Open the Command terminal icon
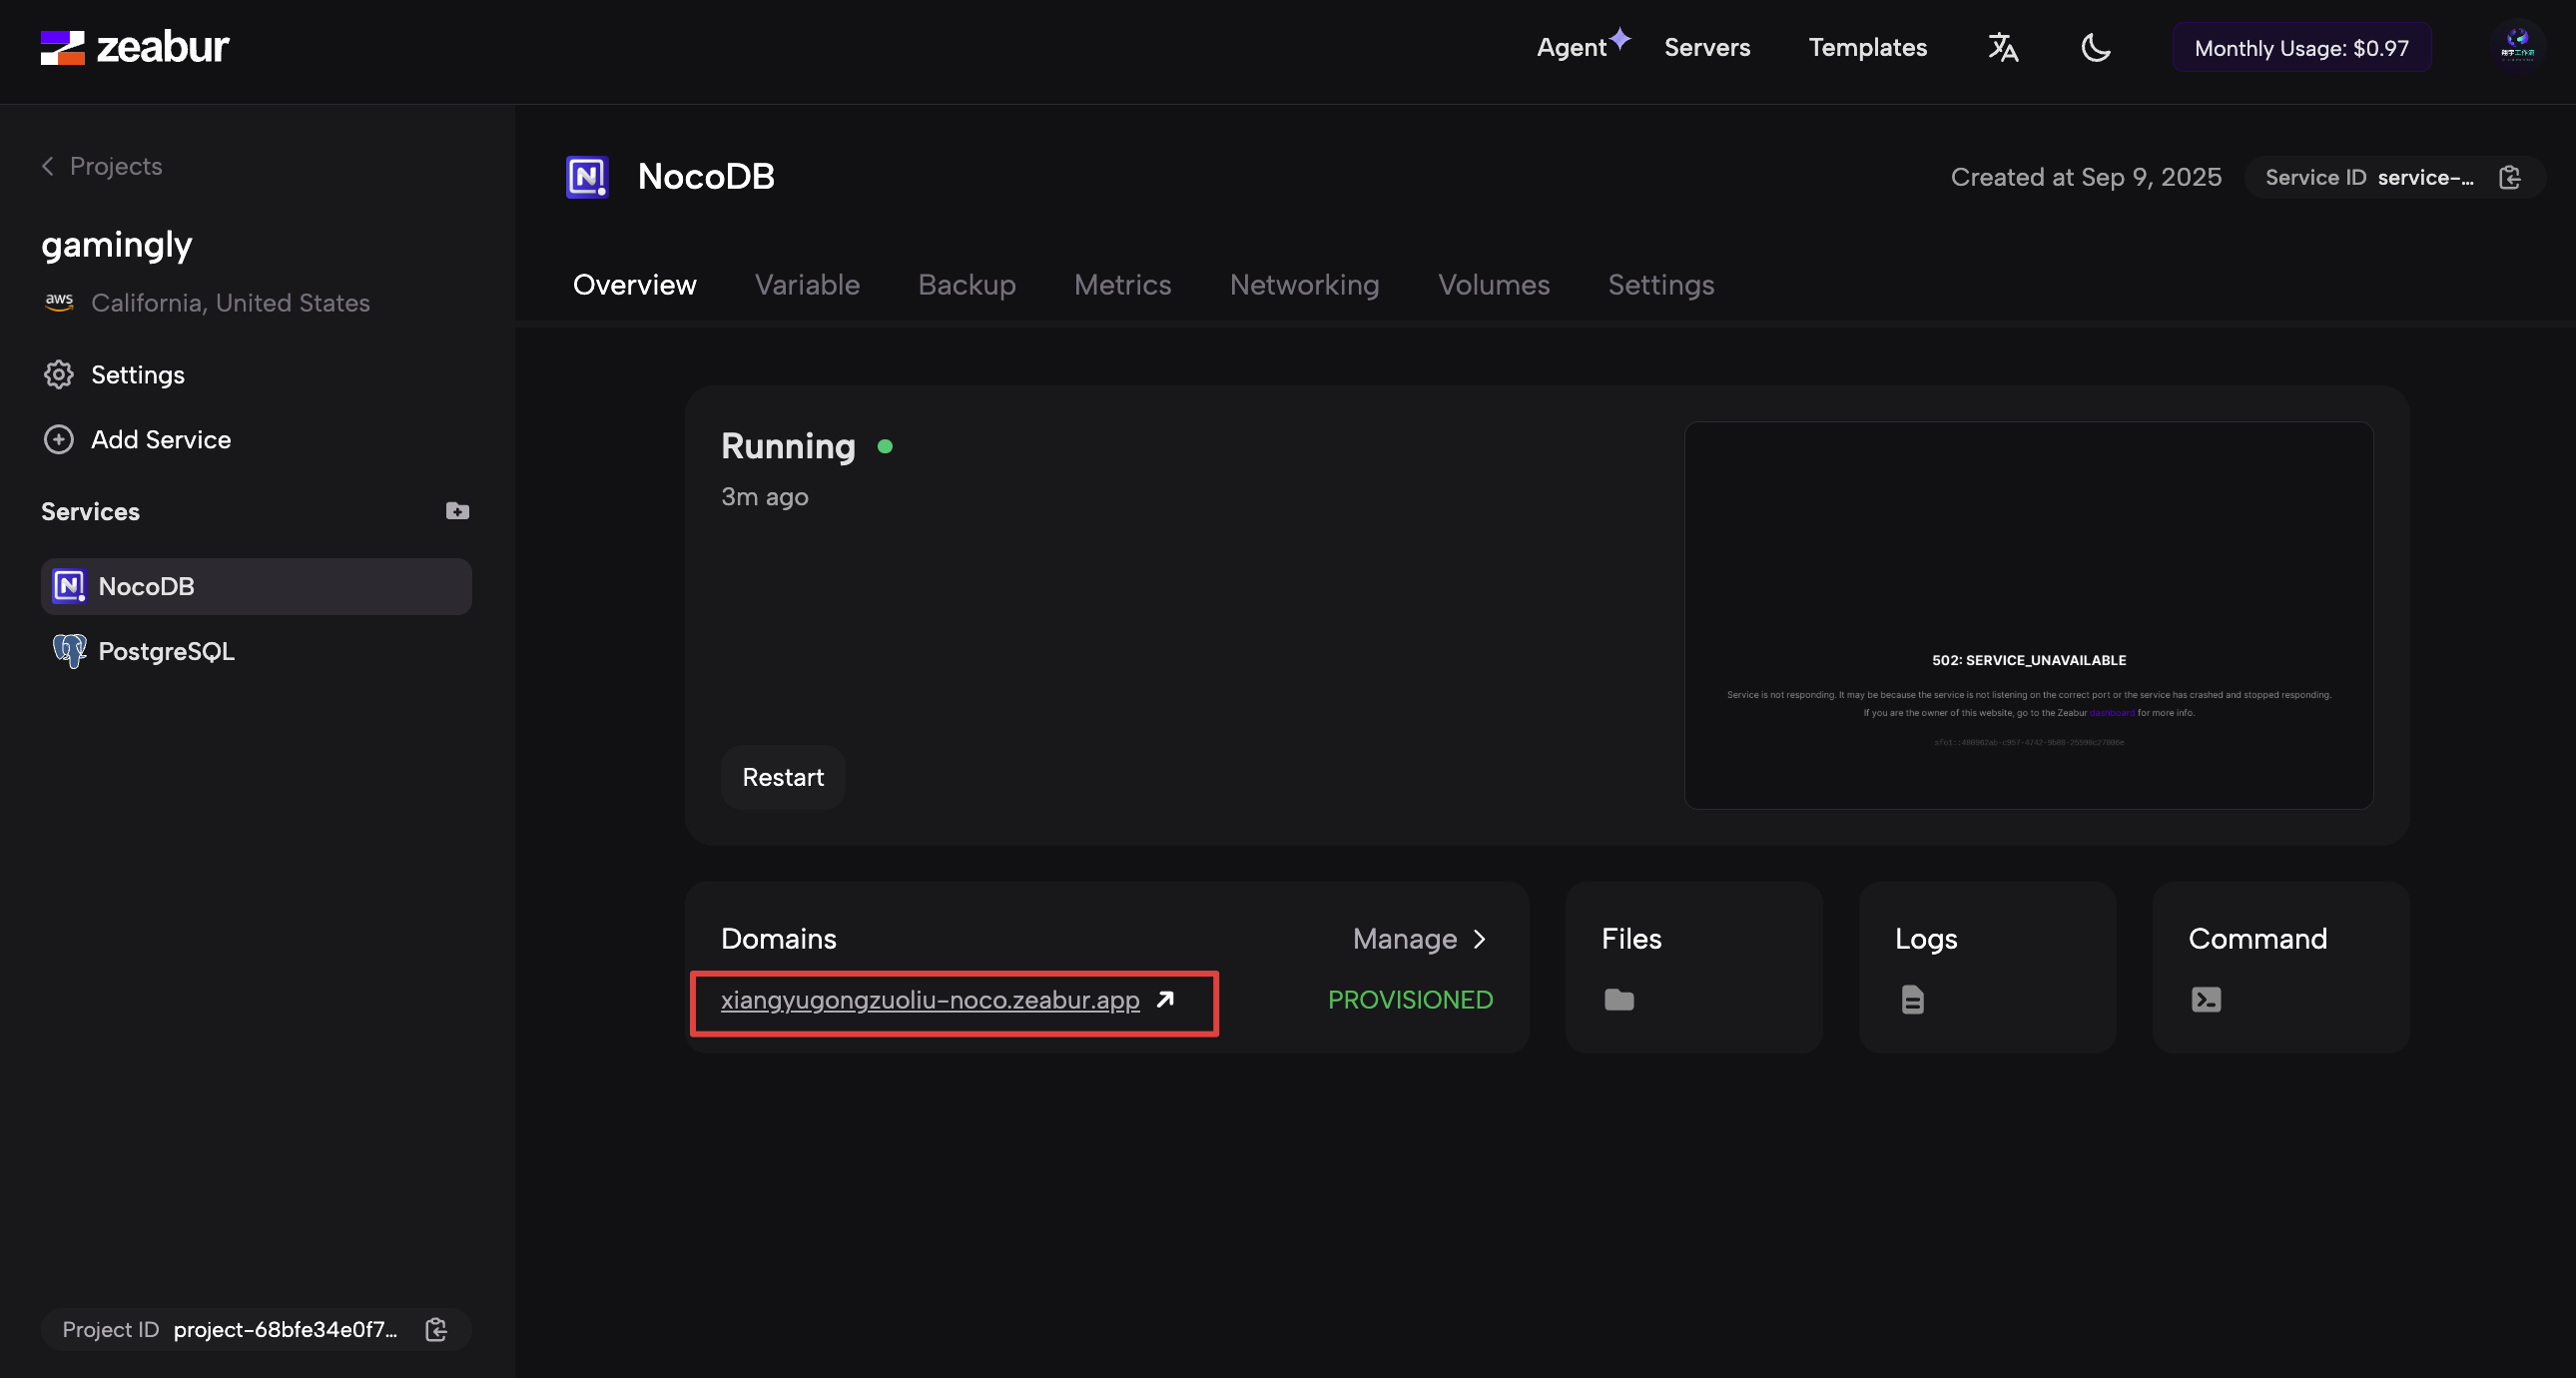The height and width of the screenshot is (1378, 2576). tap(2206, 999)
